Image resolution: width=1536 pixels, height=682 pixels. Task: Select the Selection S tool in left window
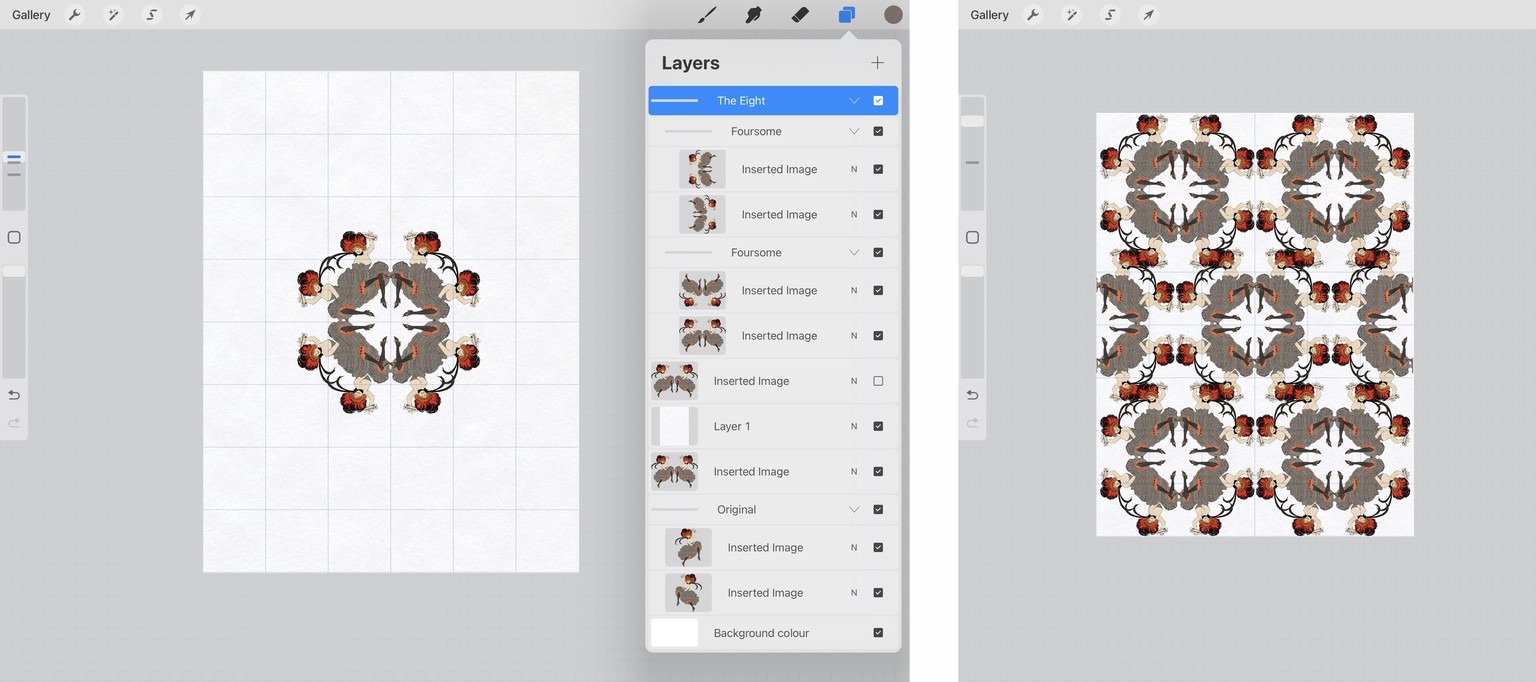pyautogui.click(x=151, y=15)
